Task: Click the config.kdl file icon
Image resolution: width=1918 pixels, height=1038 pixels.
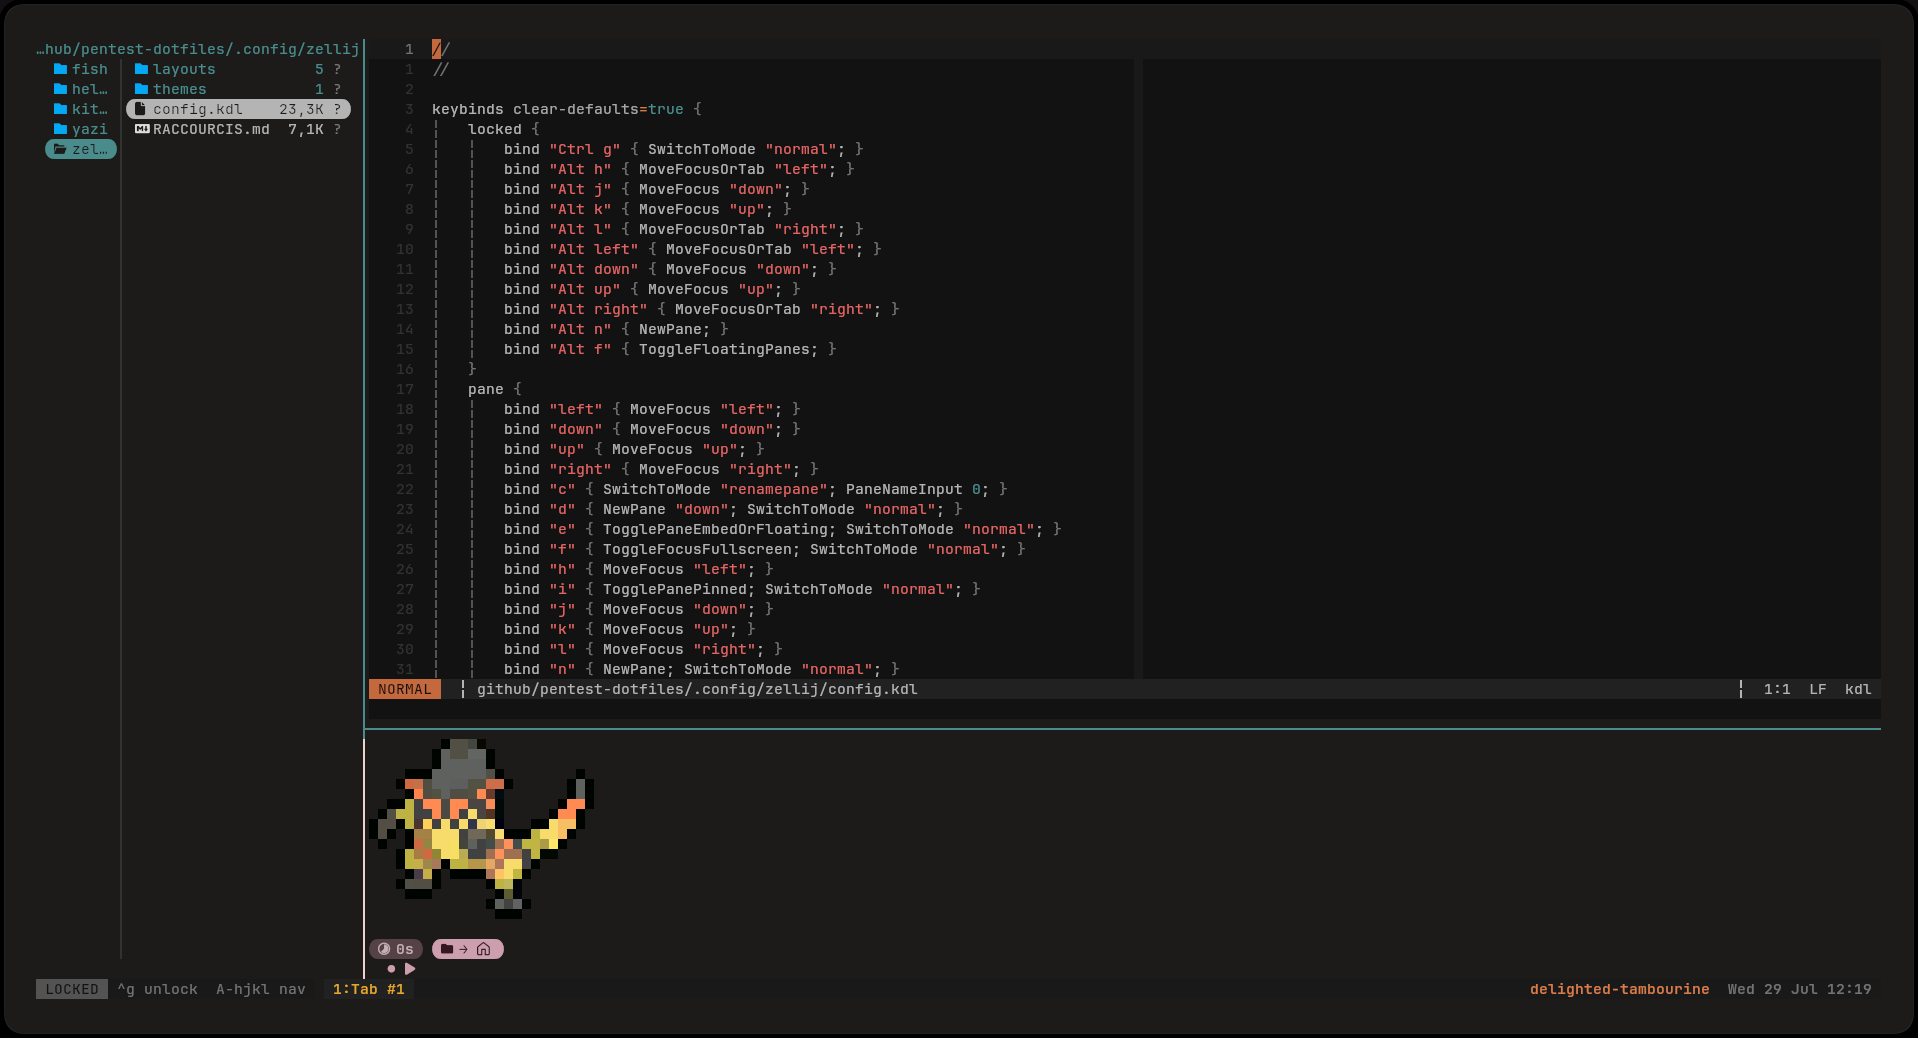Action: (141, 109)
